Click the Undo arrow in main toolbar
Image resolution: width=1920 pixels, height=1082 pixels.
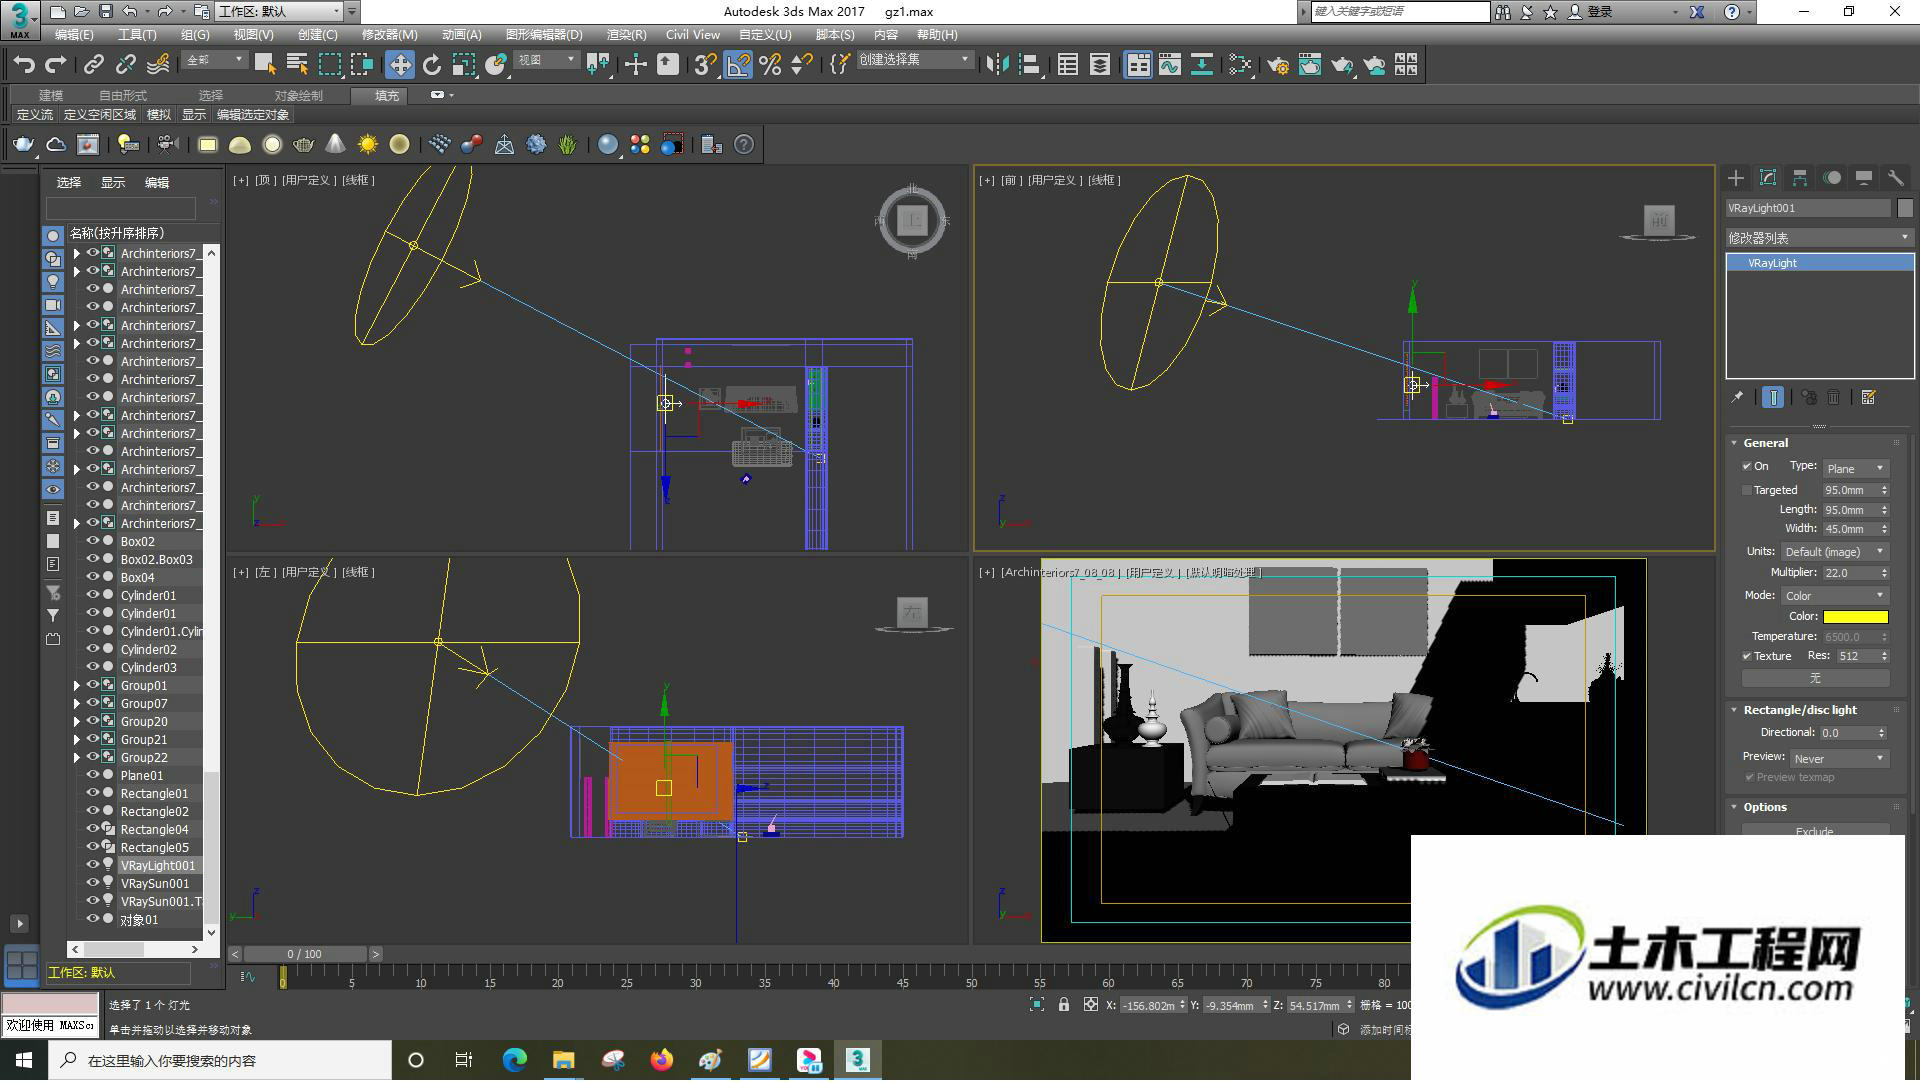(x=24, y=65)
